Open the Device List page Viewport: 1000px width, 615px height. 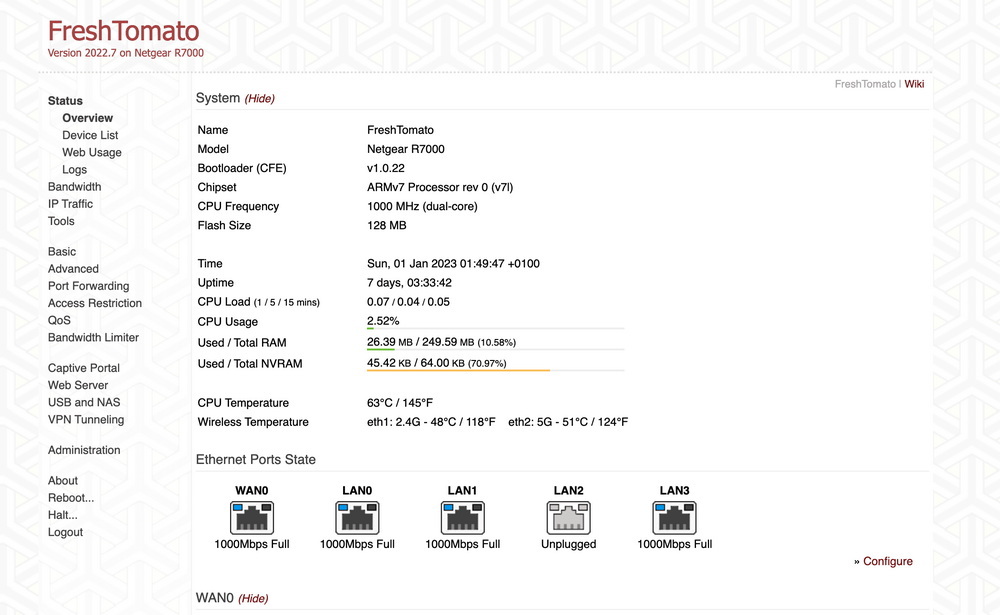pyautogui.click(x=90, y=135)
